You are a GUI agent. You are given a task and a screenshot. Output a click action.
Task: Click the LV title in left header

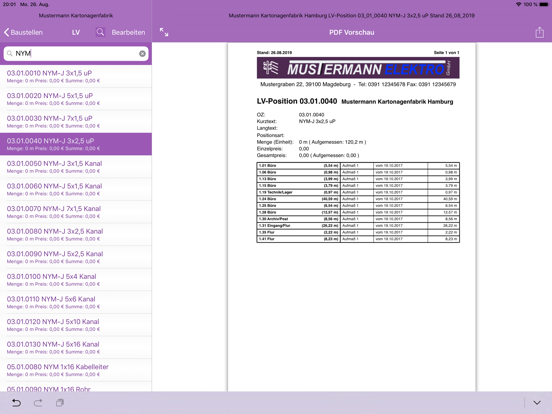[76, 32]
